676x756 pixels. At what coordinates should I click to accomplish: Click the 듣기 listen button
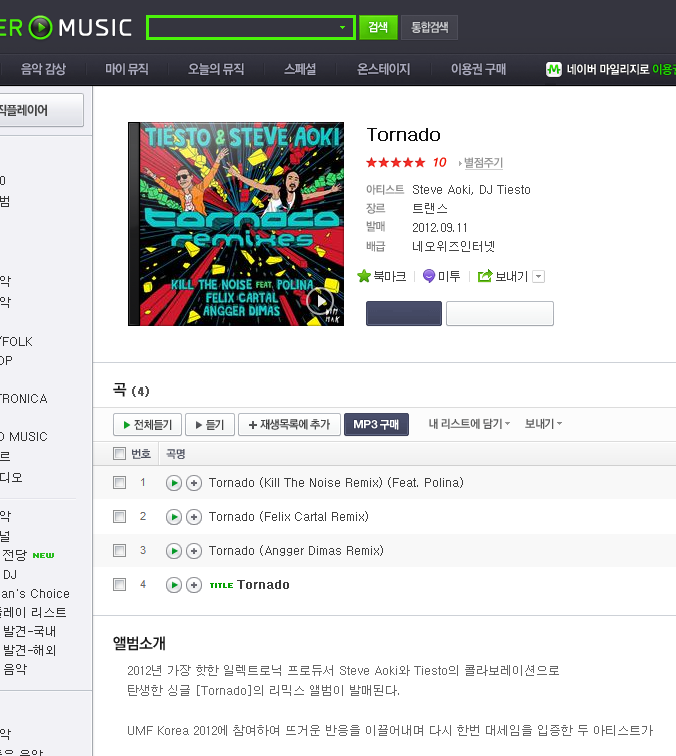click(210, 425)
